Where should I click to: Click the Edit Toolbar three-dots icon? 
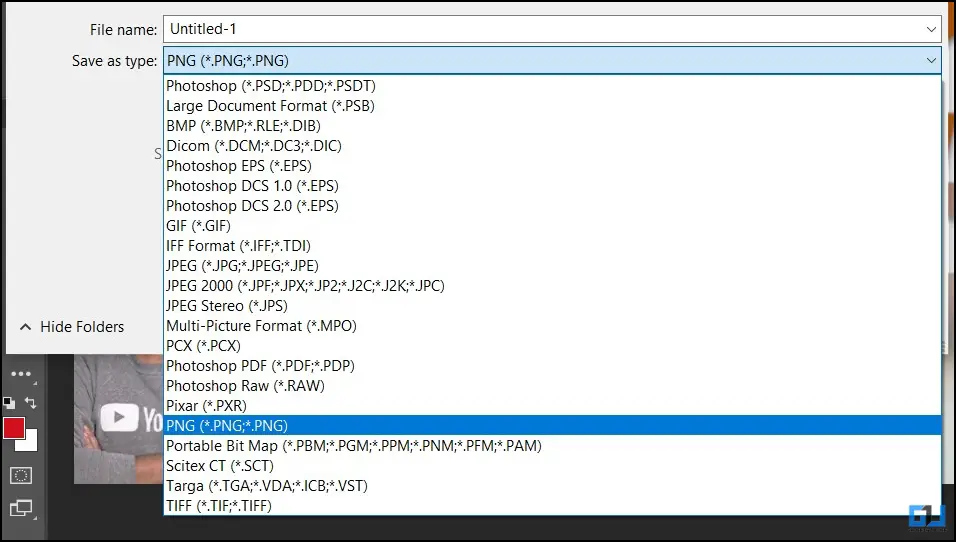(x=21, y=374)
